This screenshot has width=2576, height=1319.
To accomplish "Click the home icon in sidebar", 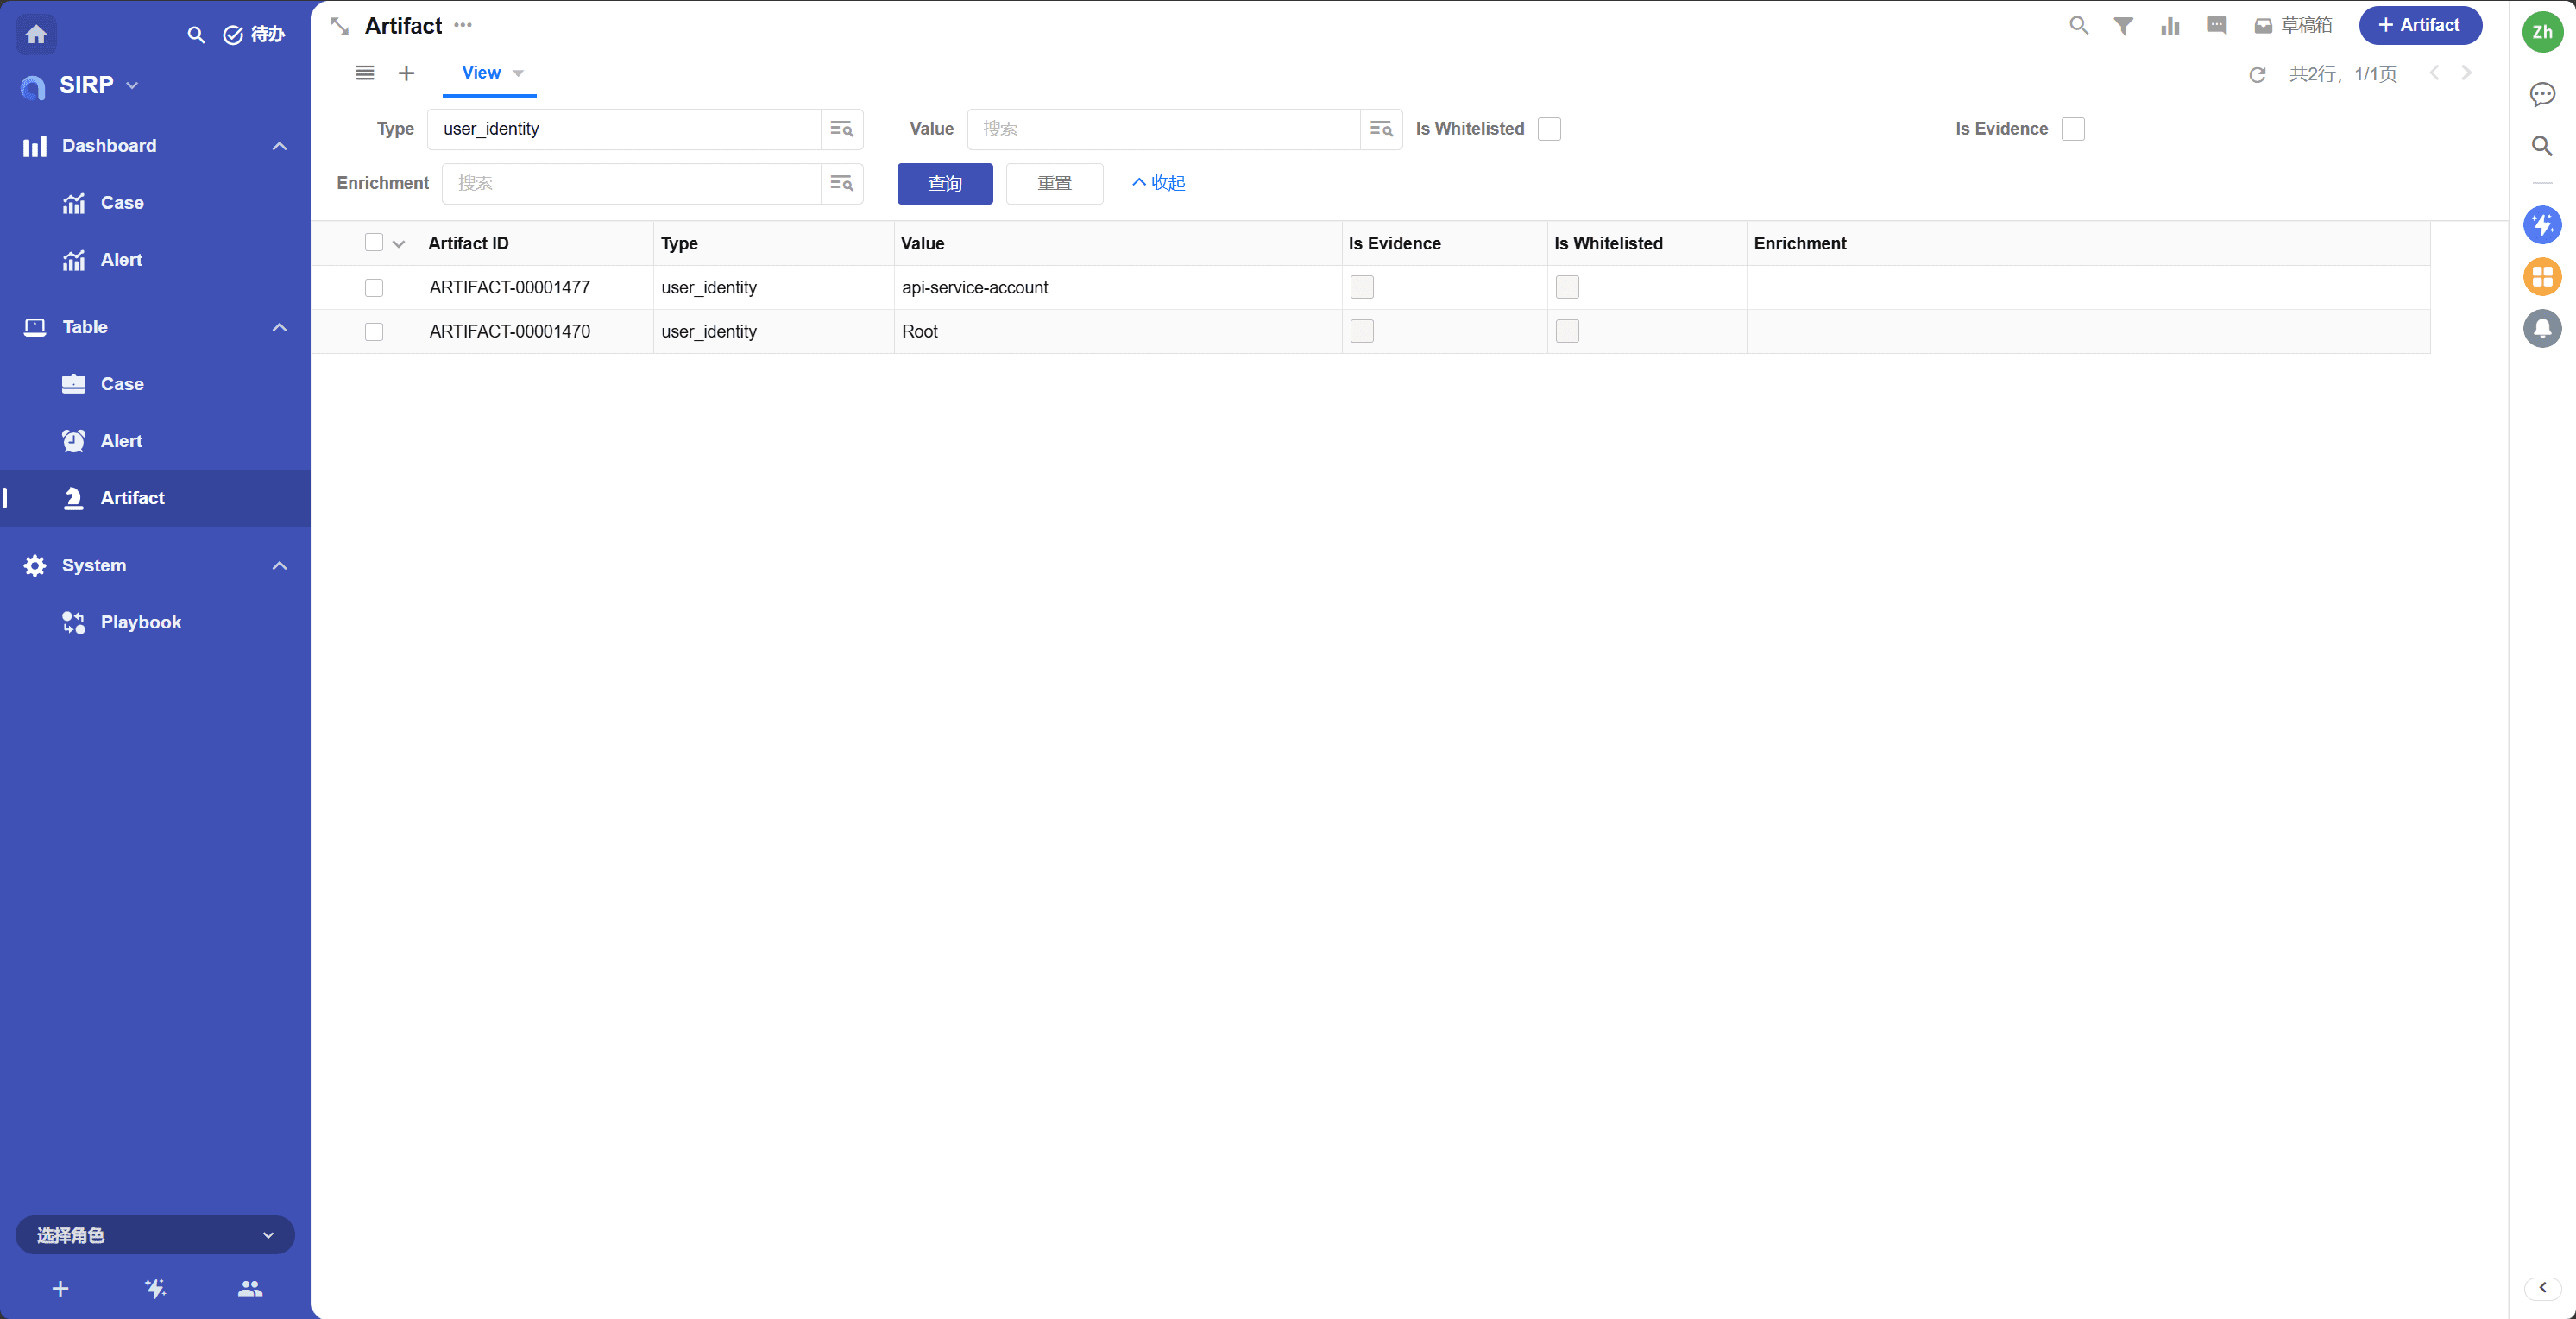I will click(36, 34).
